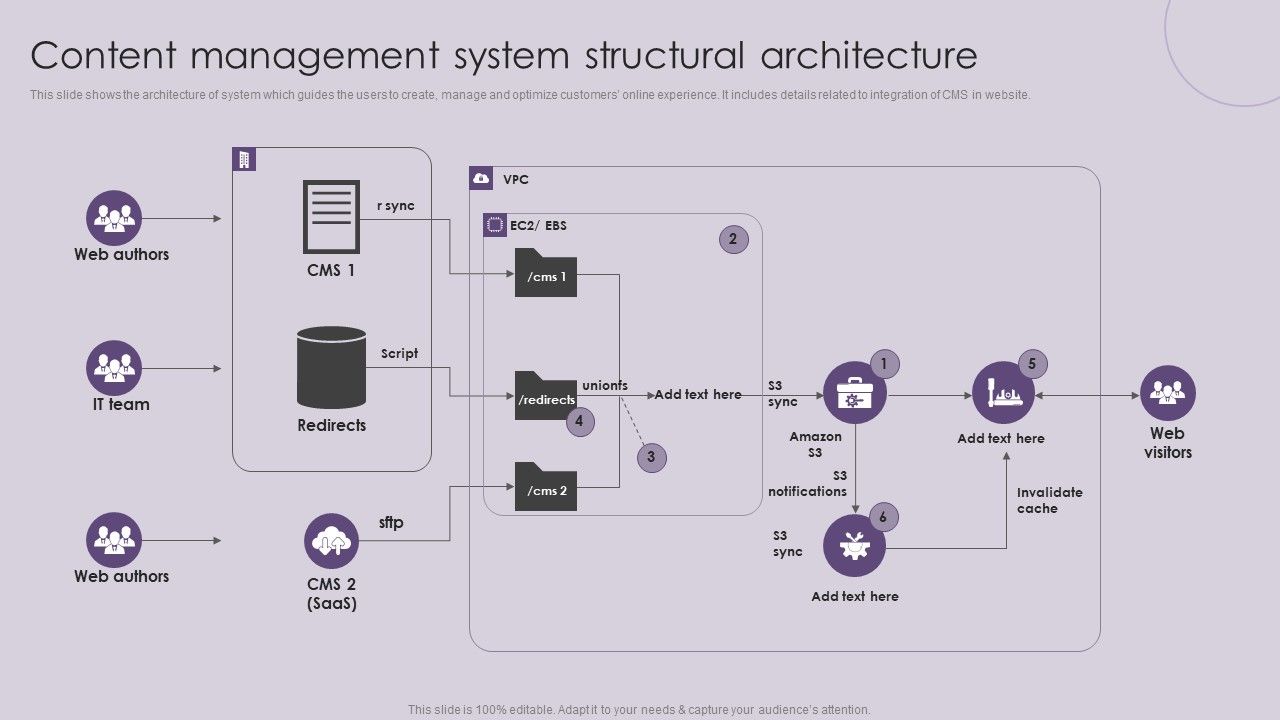The width and height of the screenshot is (1280, 720).
Task: Select the Web authors people icon at top
Action: point(113,218)
